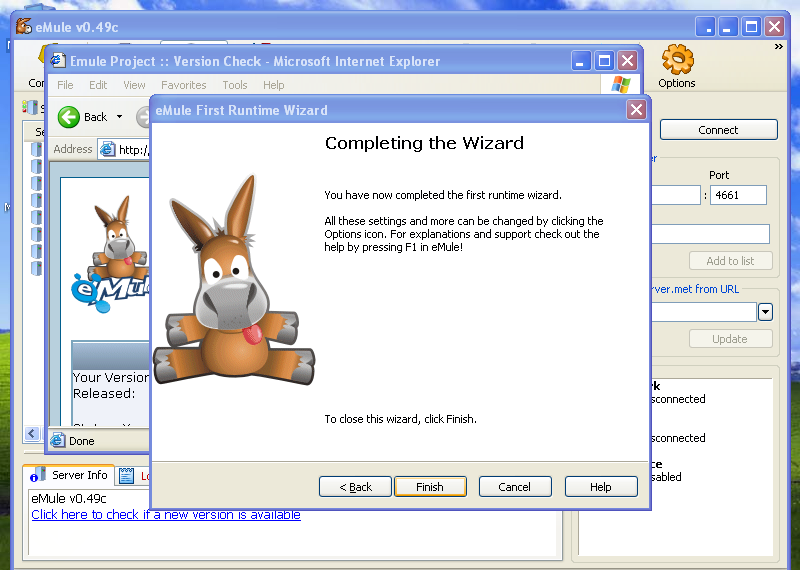Click the Update server.met button
Image resolution: width=800 pixels, height=570 pixels.
[x=730, y=339]
